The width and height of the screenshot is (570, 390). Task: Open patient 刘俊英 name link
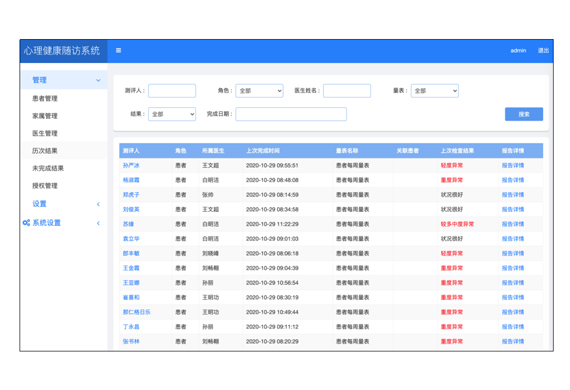point(131,209)
